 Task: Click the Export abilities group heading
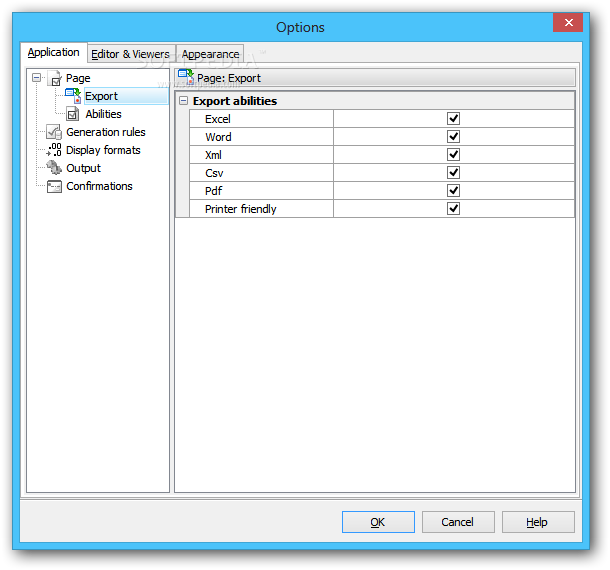coord(235,101)
